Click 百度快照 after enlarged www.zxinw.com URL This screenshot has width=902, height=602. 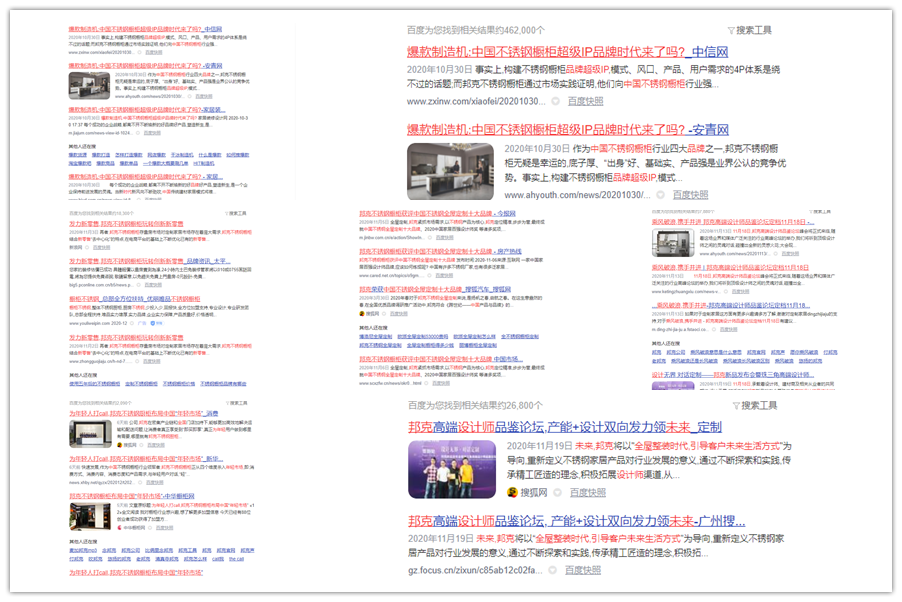click(585, 101)
